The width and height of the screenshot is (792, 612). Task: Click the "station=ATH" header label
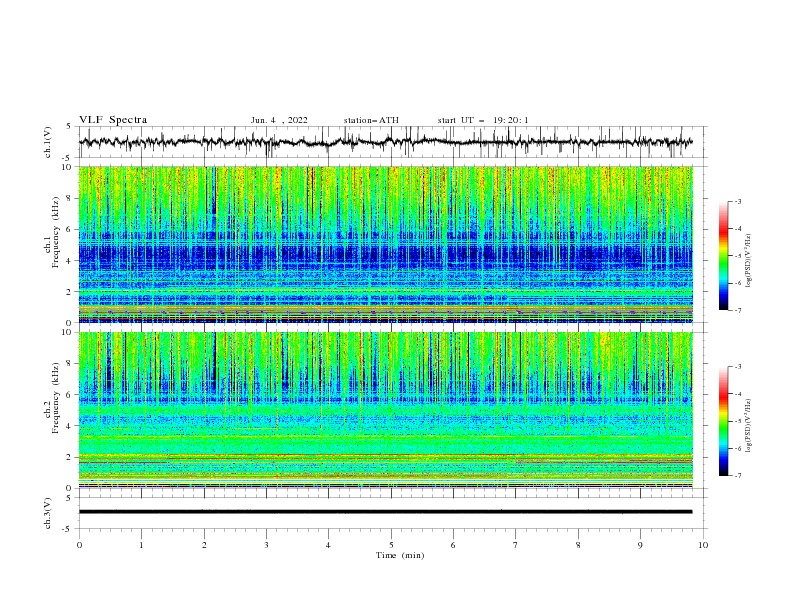(x=371, y=120)
